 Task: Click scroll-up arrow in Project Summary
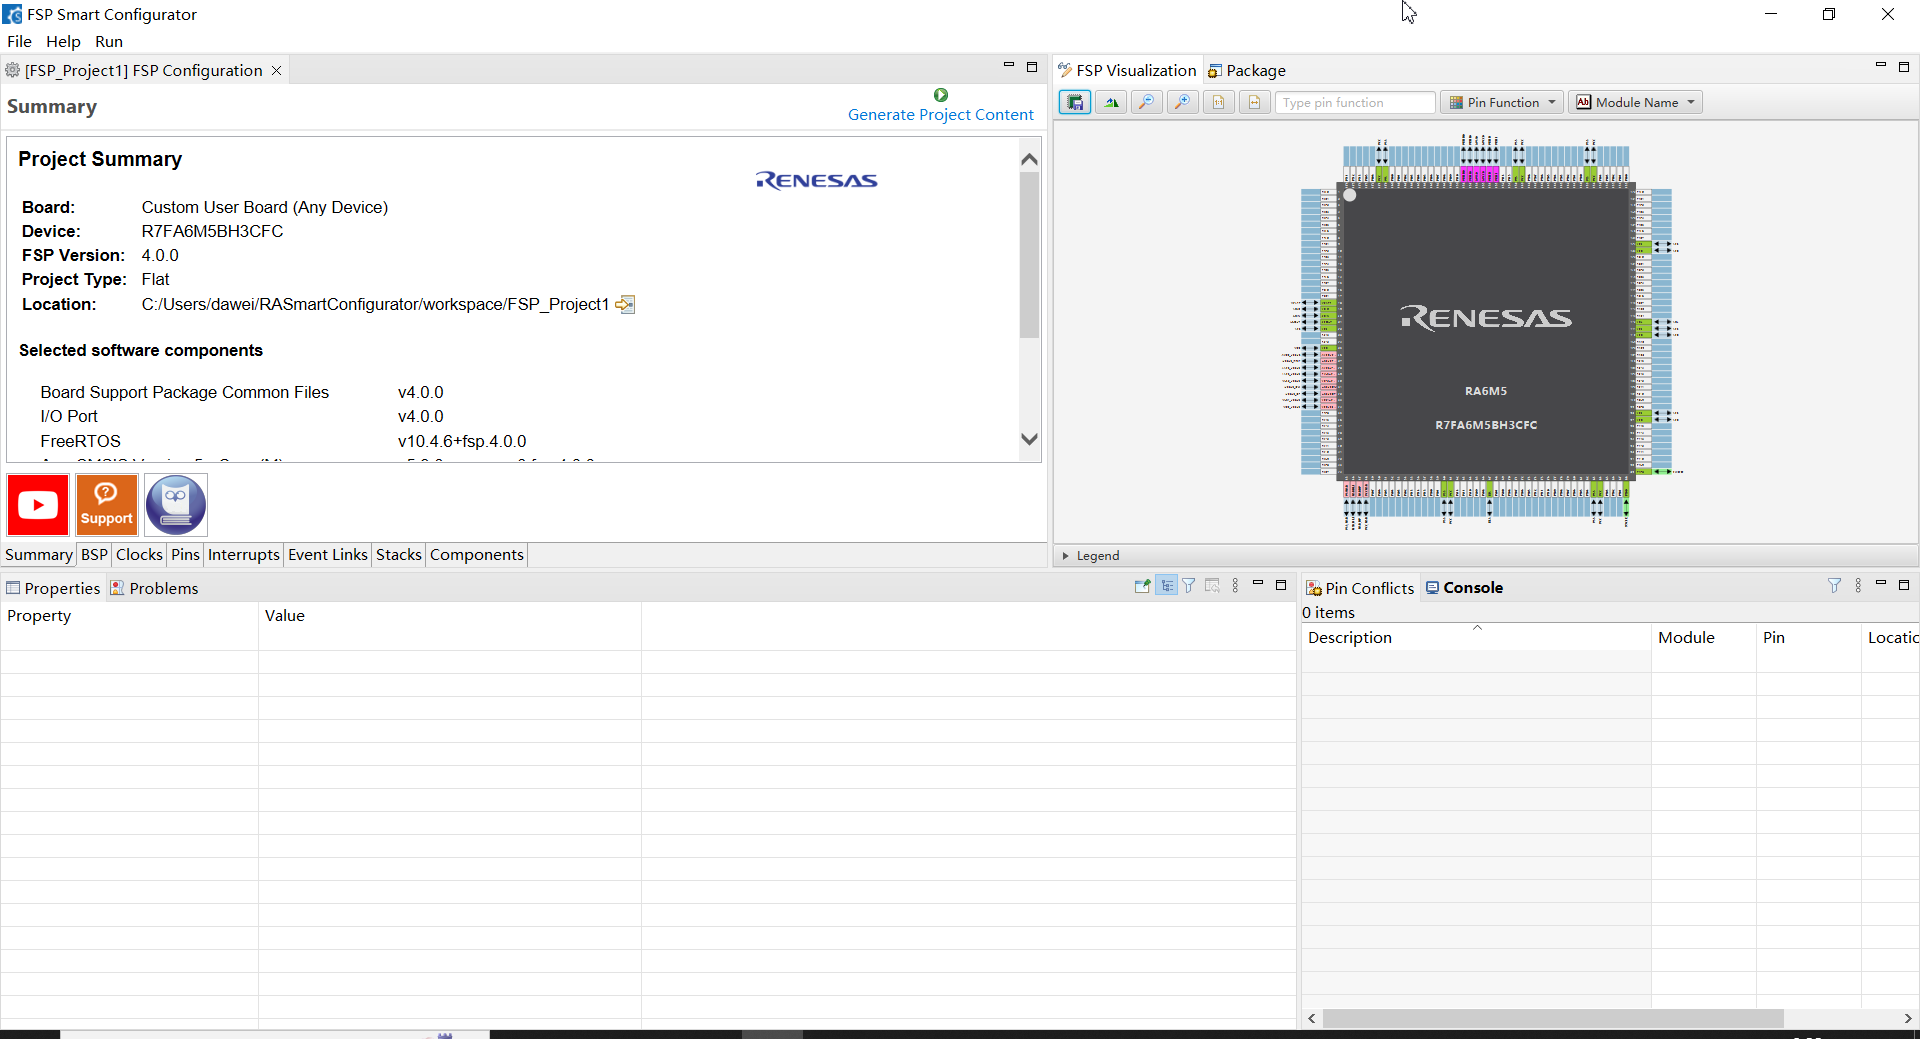point(1029,159)
